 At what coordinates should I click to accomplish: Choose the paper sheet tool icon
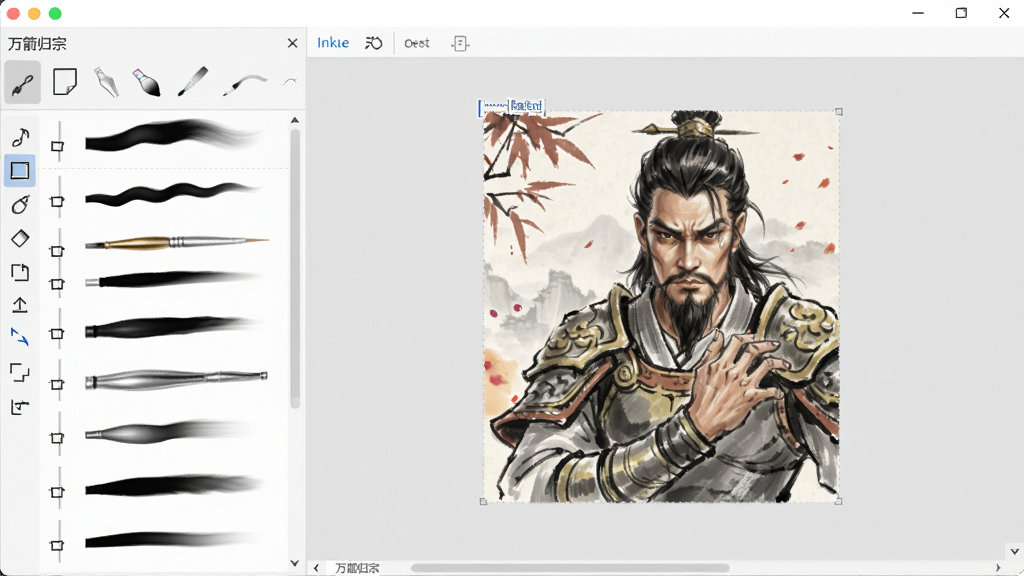click(65, 82)
